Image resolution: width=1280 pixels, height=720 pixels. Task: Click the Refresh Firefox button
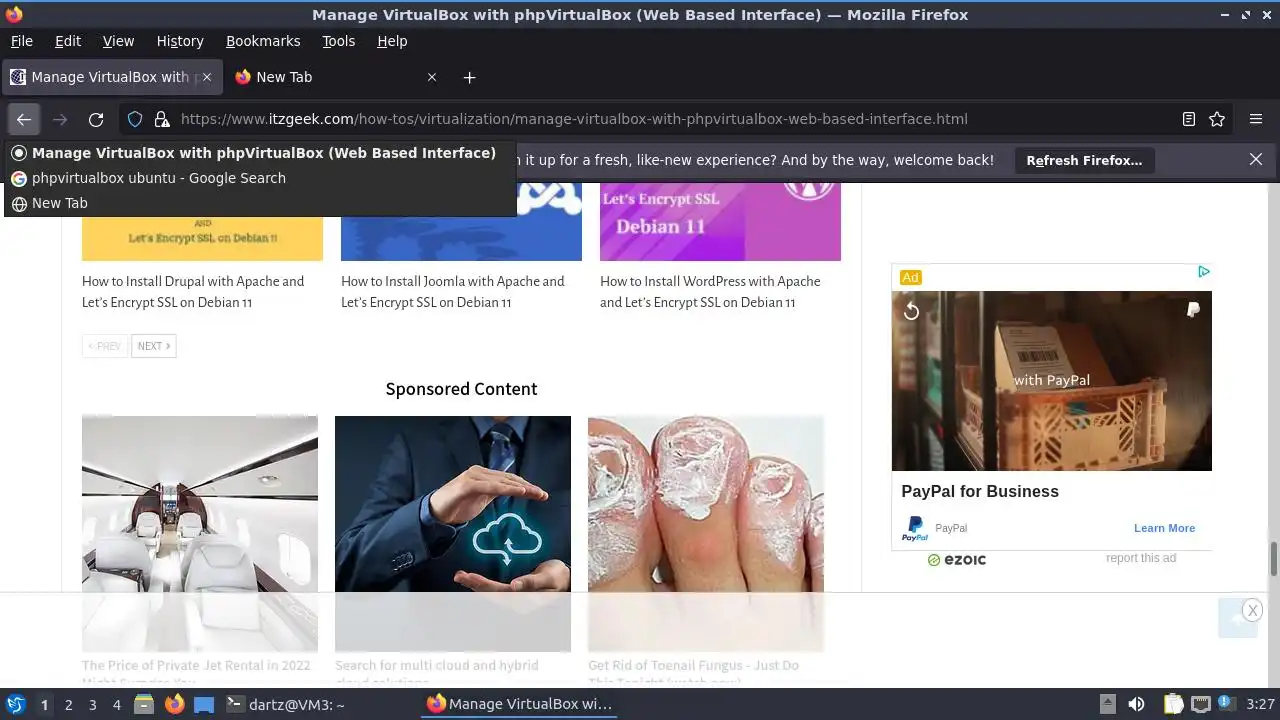coord(1084,160)
